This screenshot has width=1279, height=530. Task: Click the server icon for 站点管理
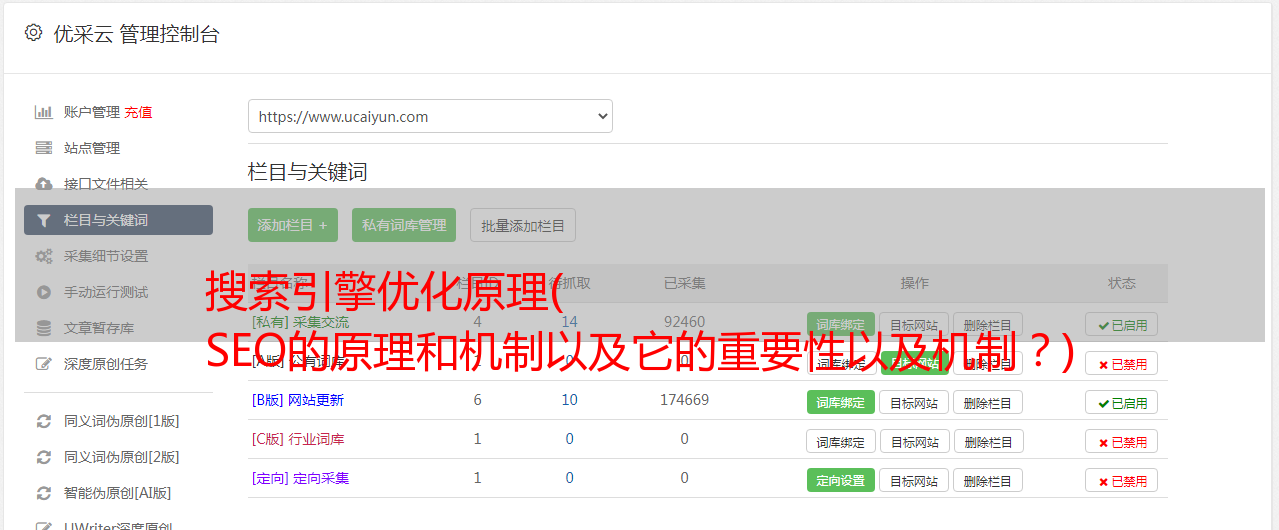(x=43, y=148)
